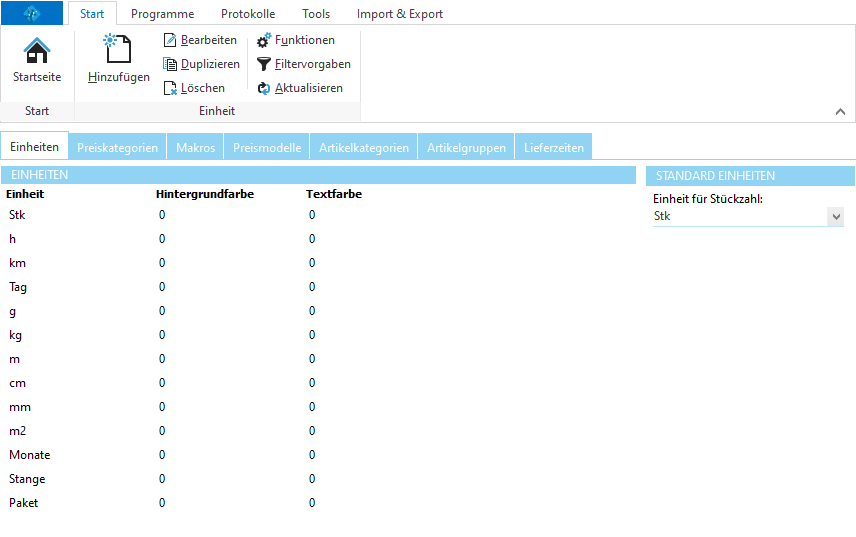Image resolution: width=856 pixels, height=537 pixels.
Task: Refresh using the Aktualisieren icon
Action: [264, 88]
